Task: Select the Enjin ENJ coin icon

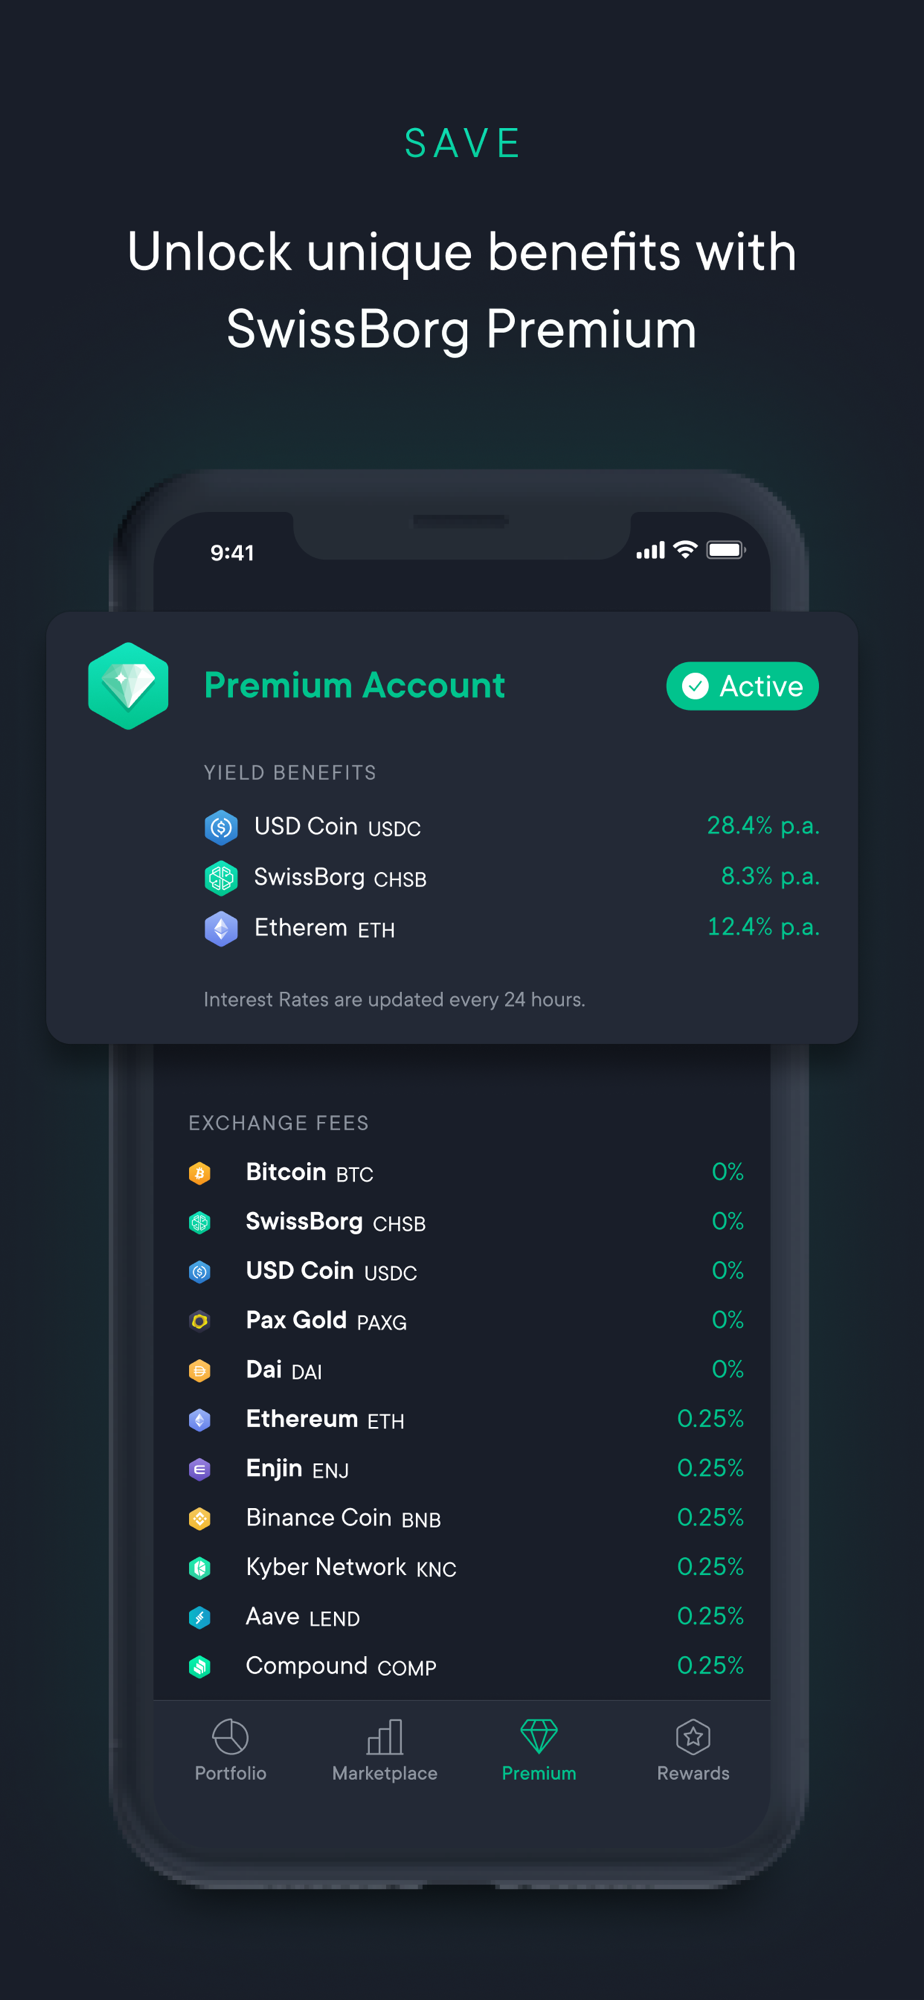Action: click(x=200, y=1469)
